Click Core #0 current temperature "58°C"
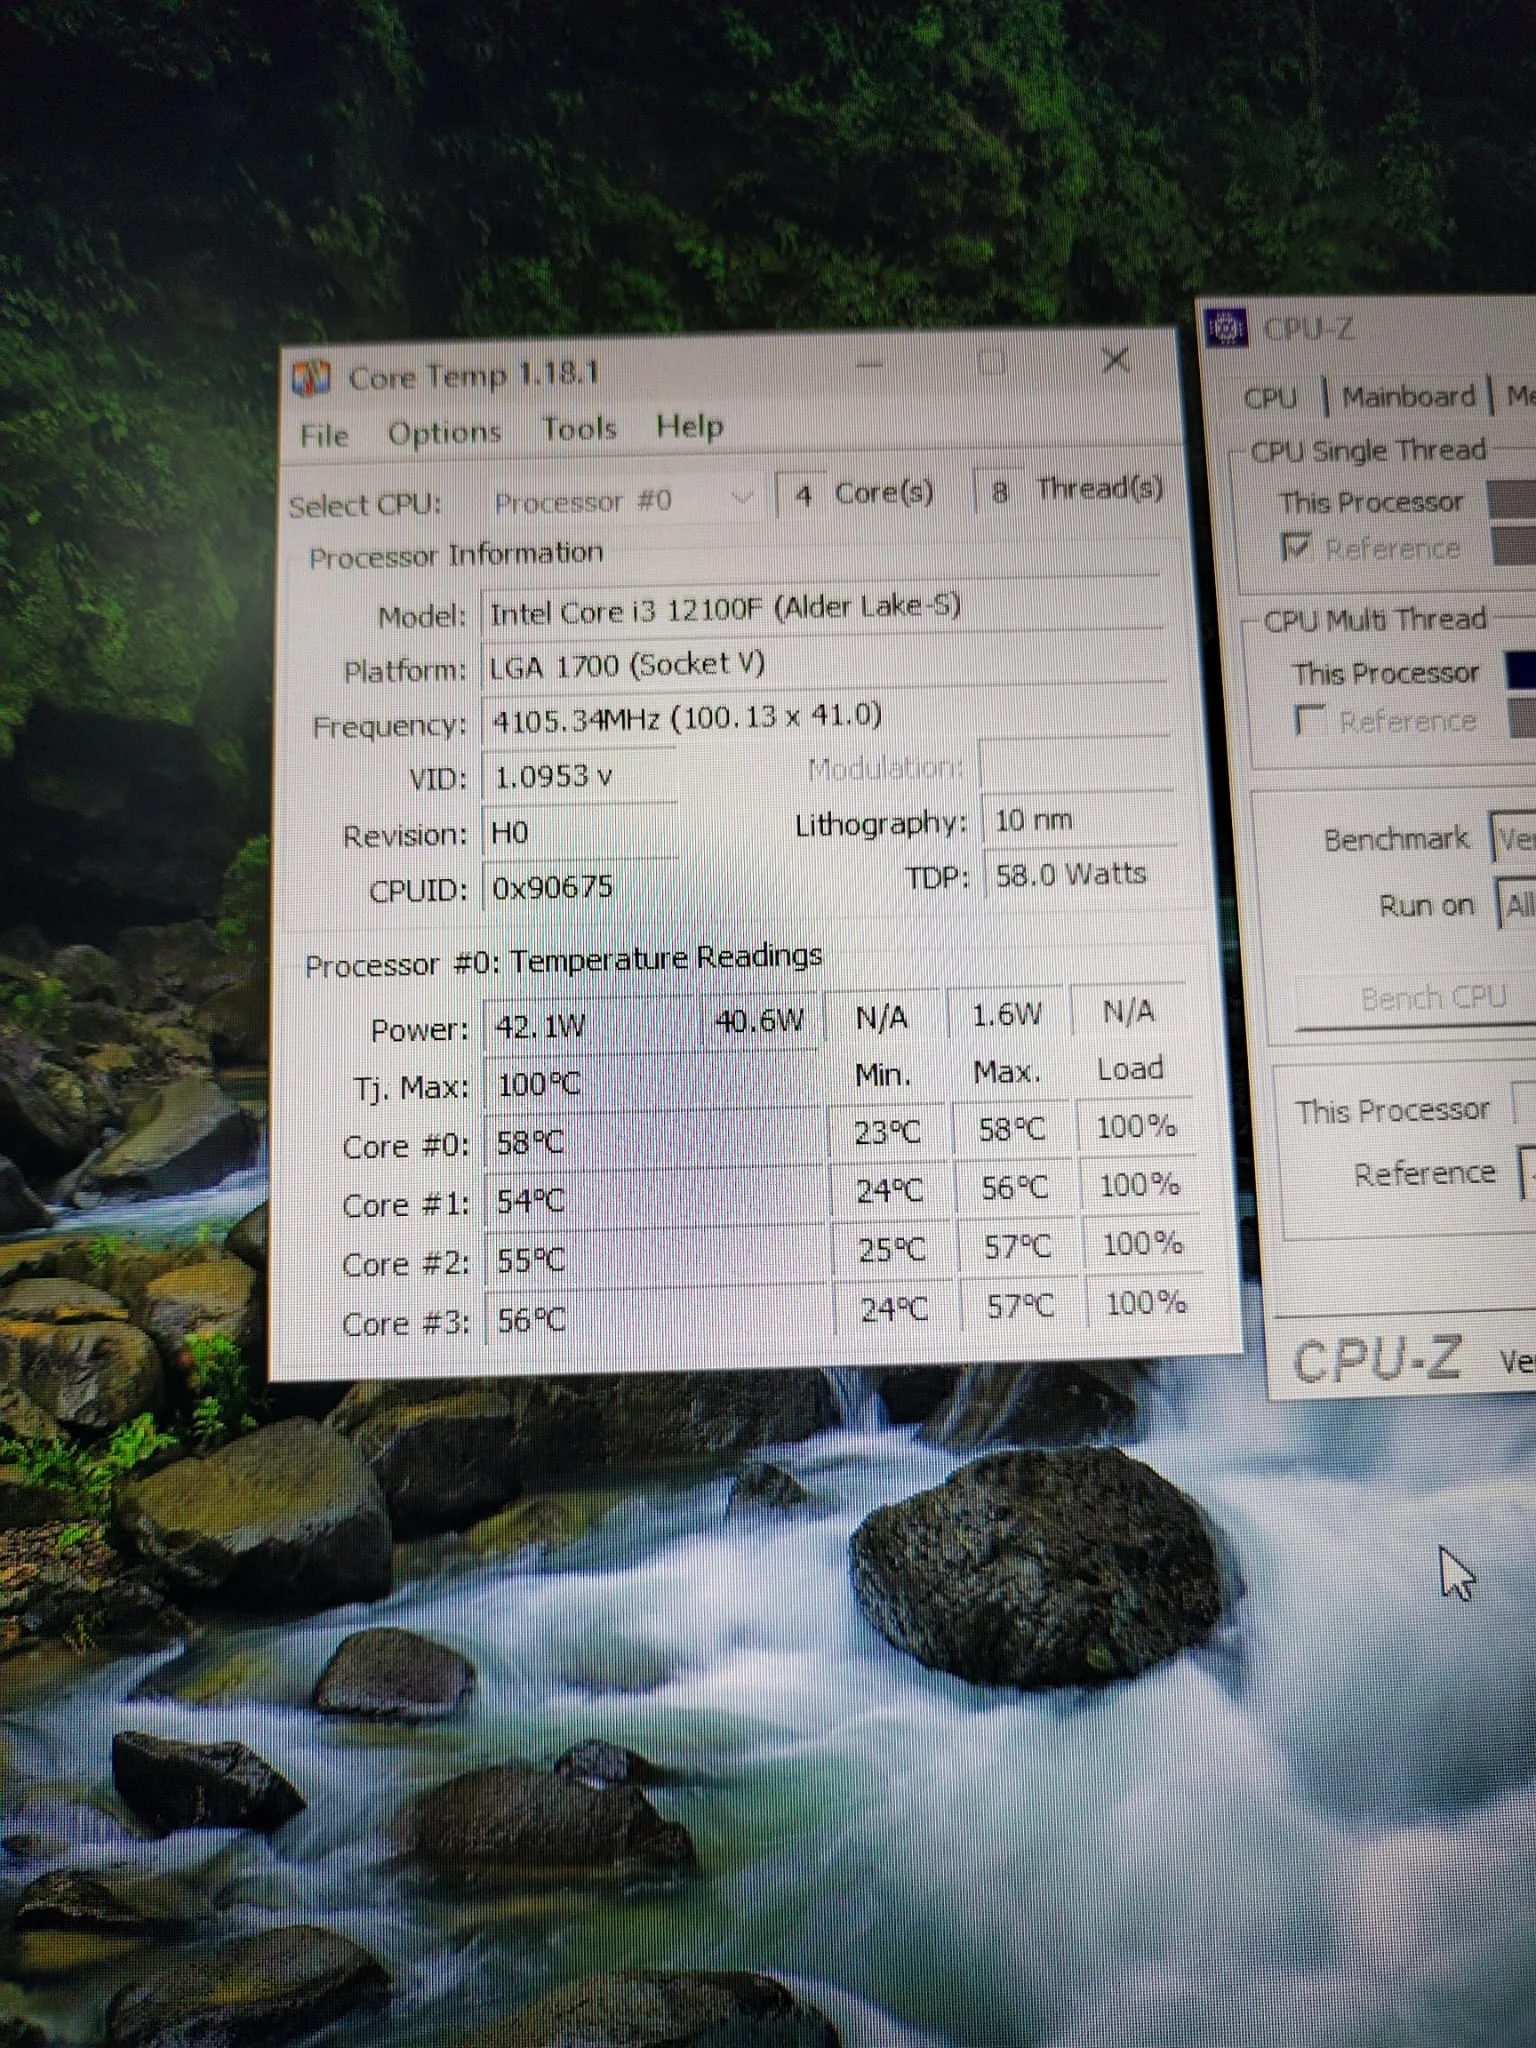1536x2048 pixels. (x=530, y=1143)
